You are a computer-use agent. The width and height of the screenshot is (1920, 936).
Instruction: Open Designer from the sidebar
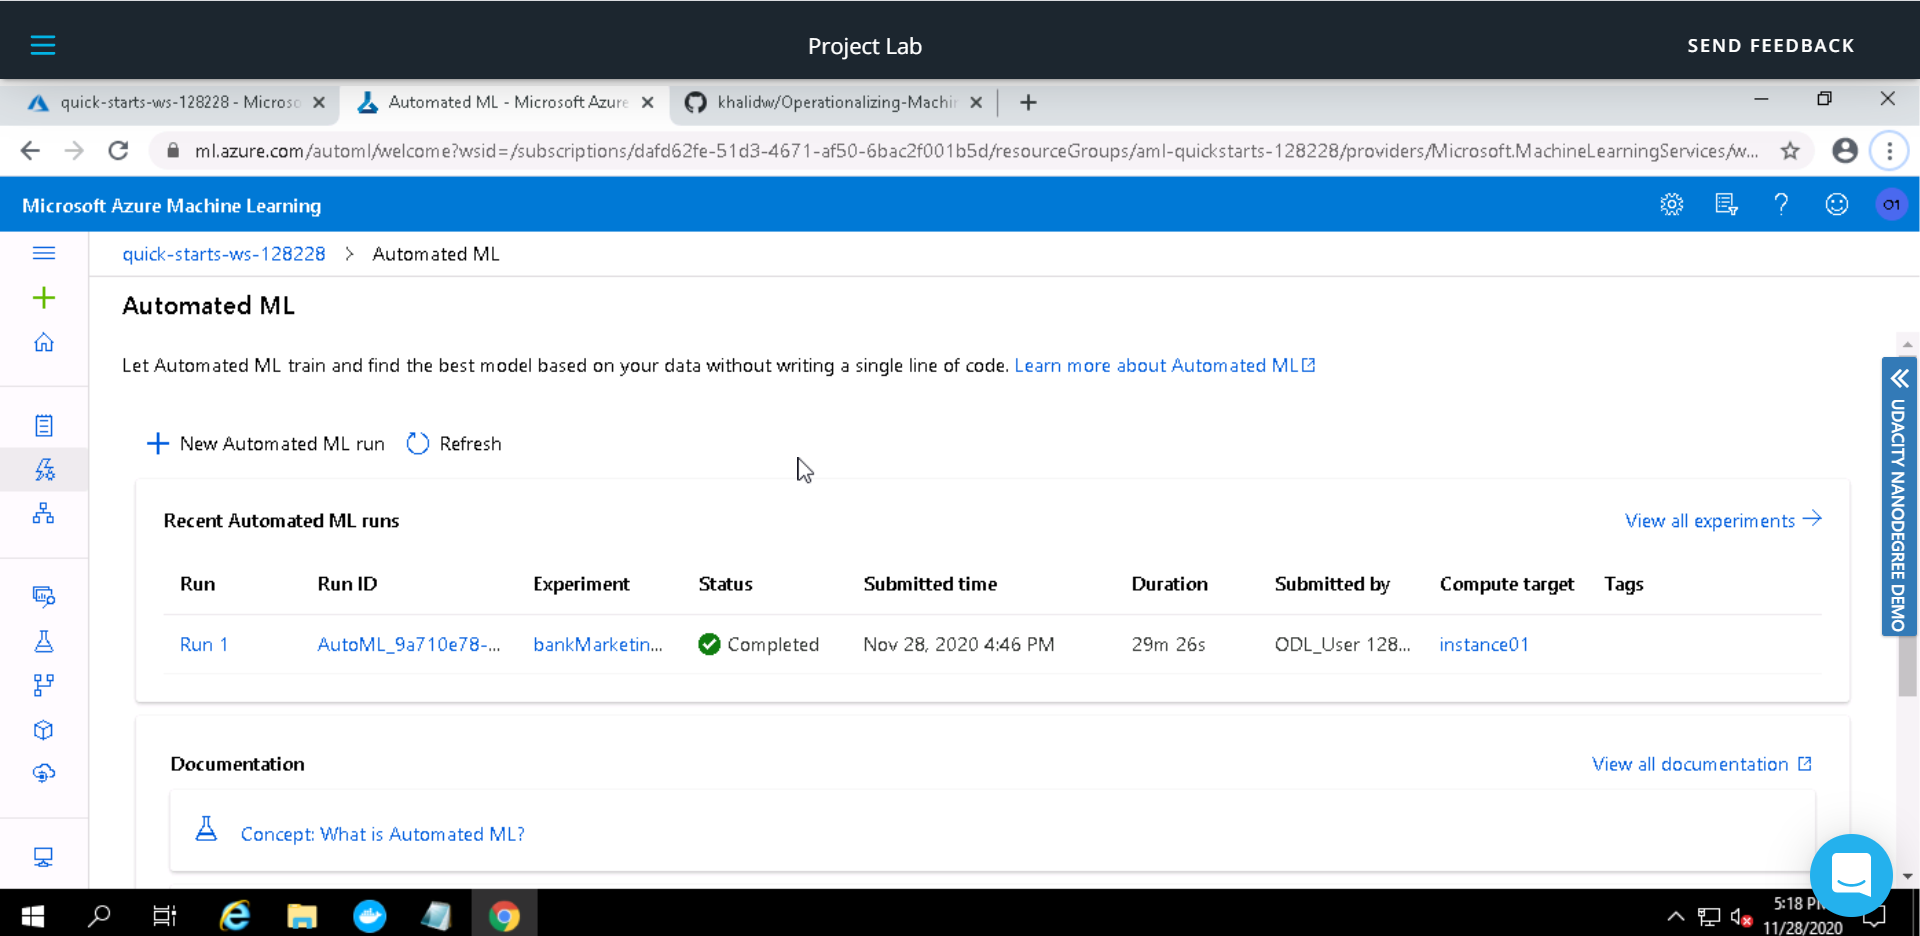44,513
